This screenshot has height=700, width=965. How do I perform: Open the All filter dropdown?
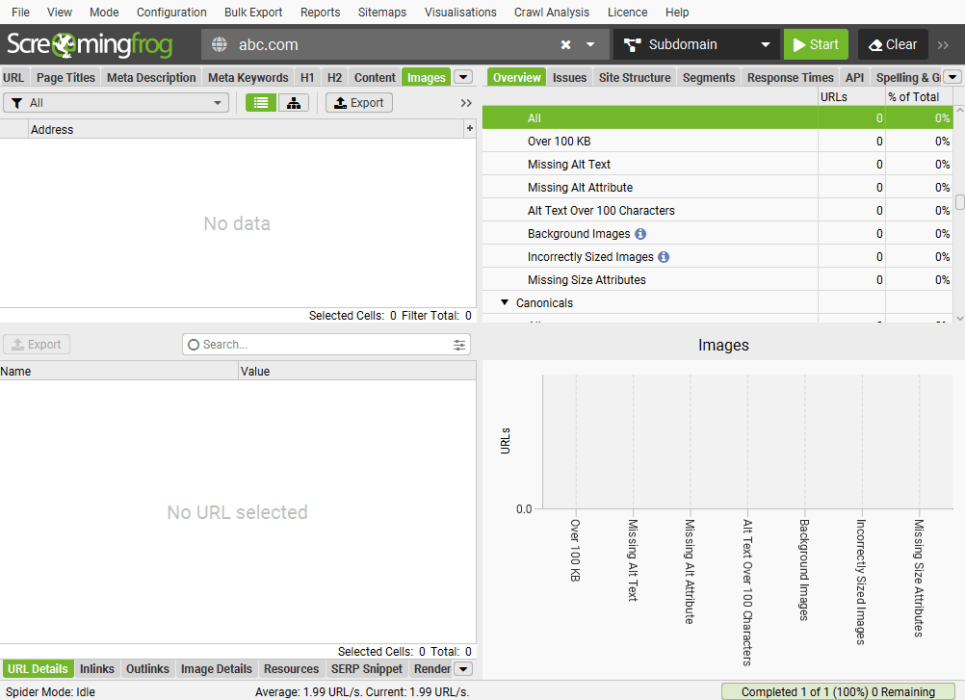216,102
